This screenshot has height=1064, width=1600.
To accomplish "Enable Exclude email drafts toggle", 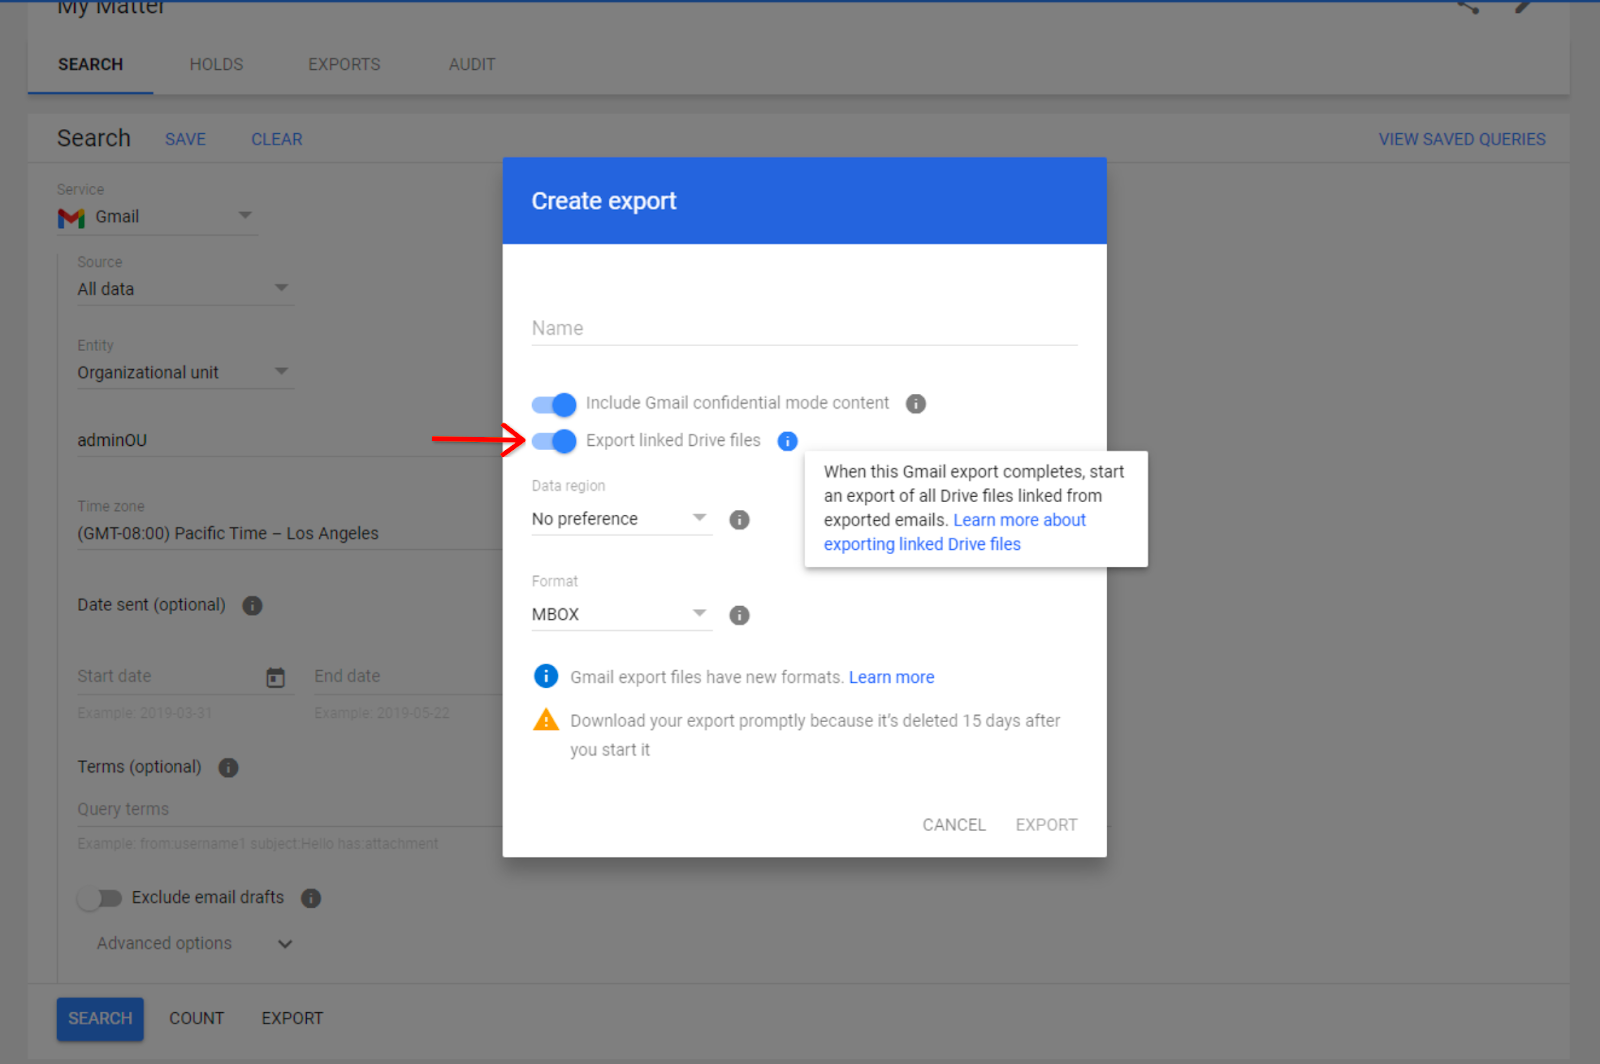I will coord(100,898).
